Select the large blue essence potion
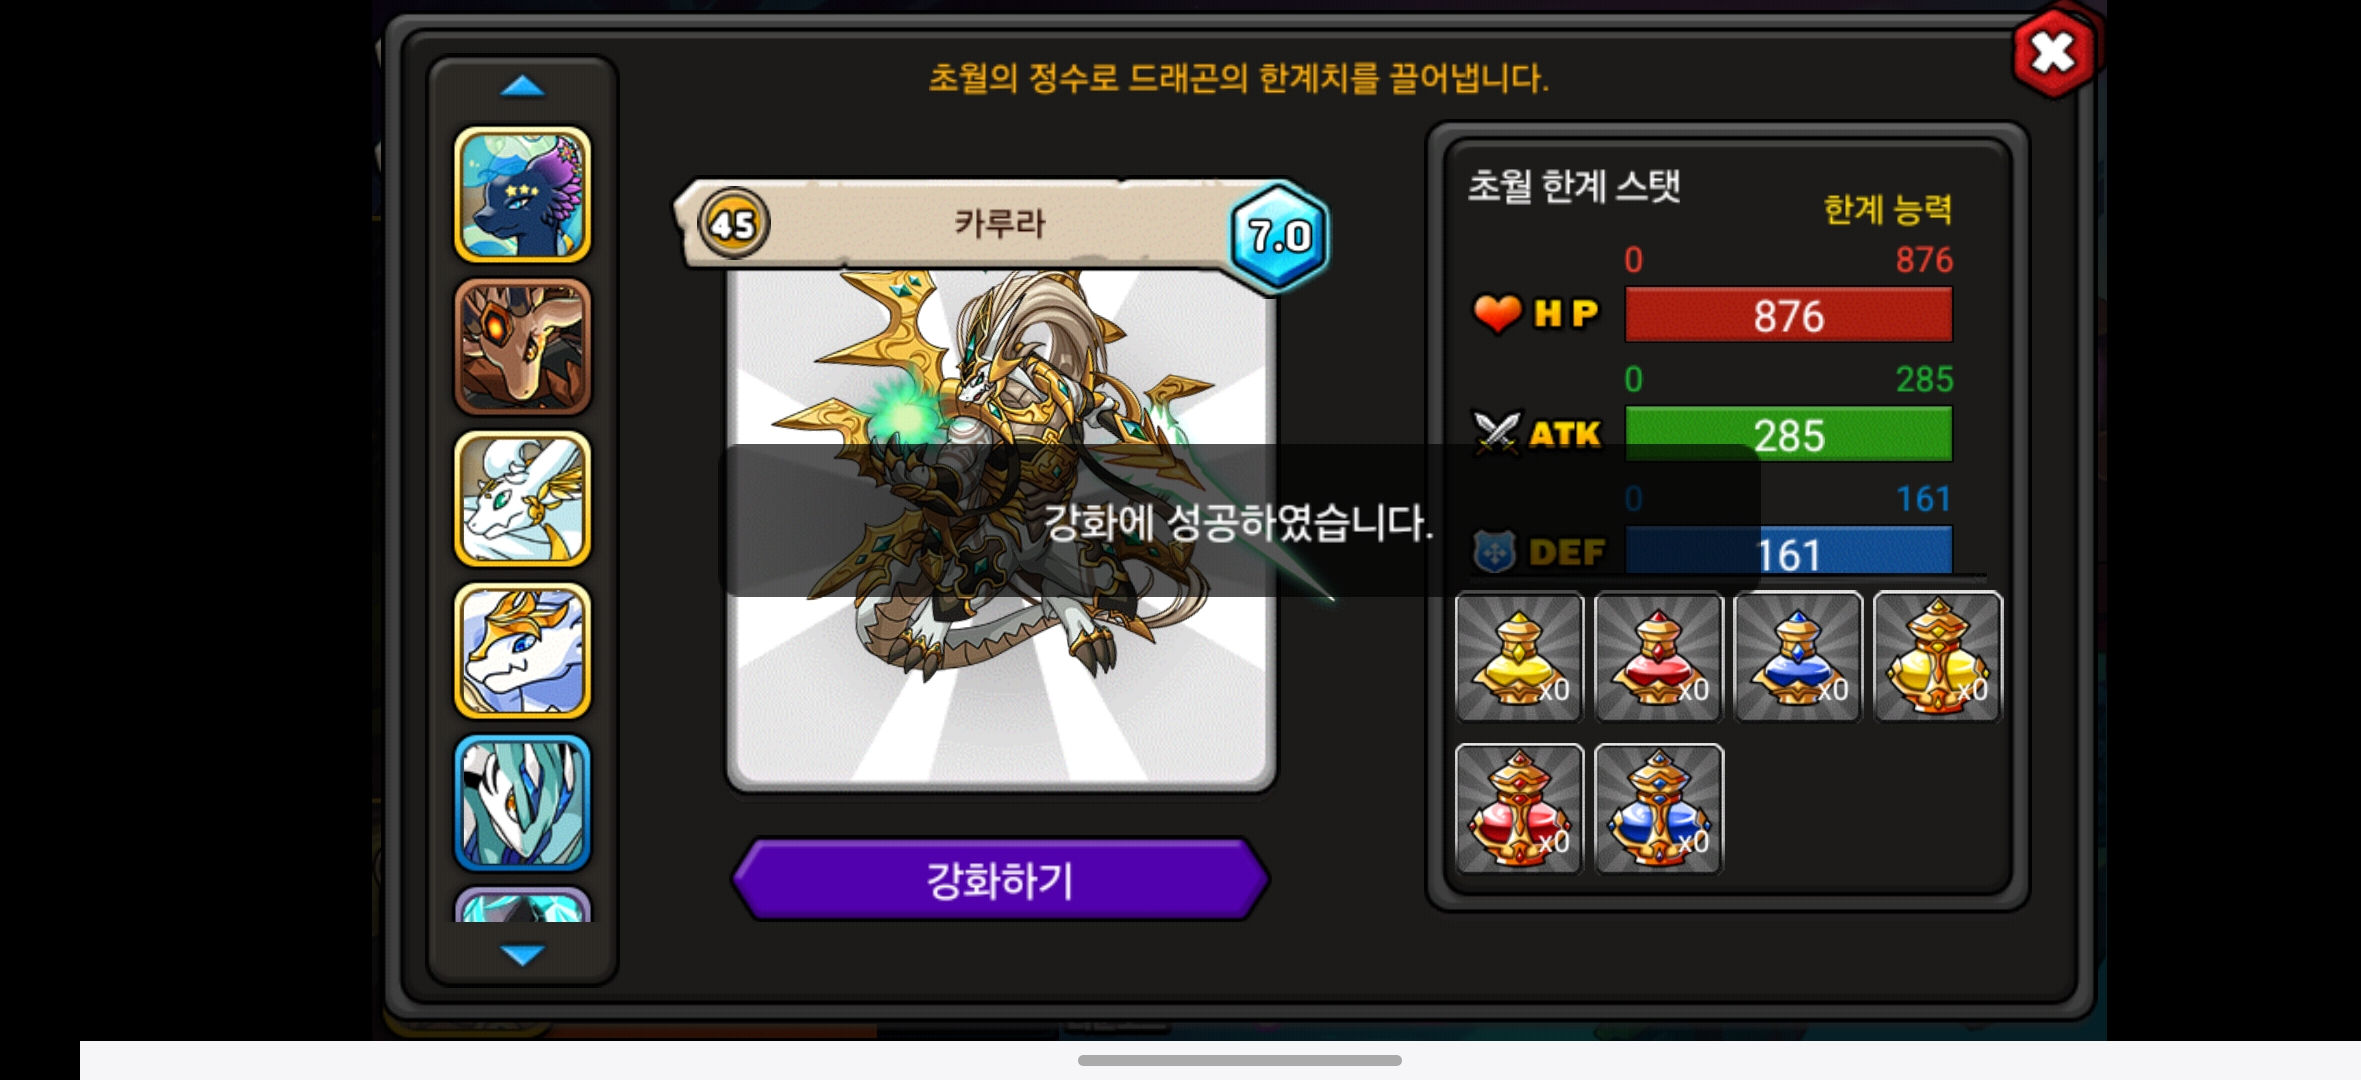The width and height of the screenshot is (2361, 1080). point(1658,808)
